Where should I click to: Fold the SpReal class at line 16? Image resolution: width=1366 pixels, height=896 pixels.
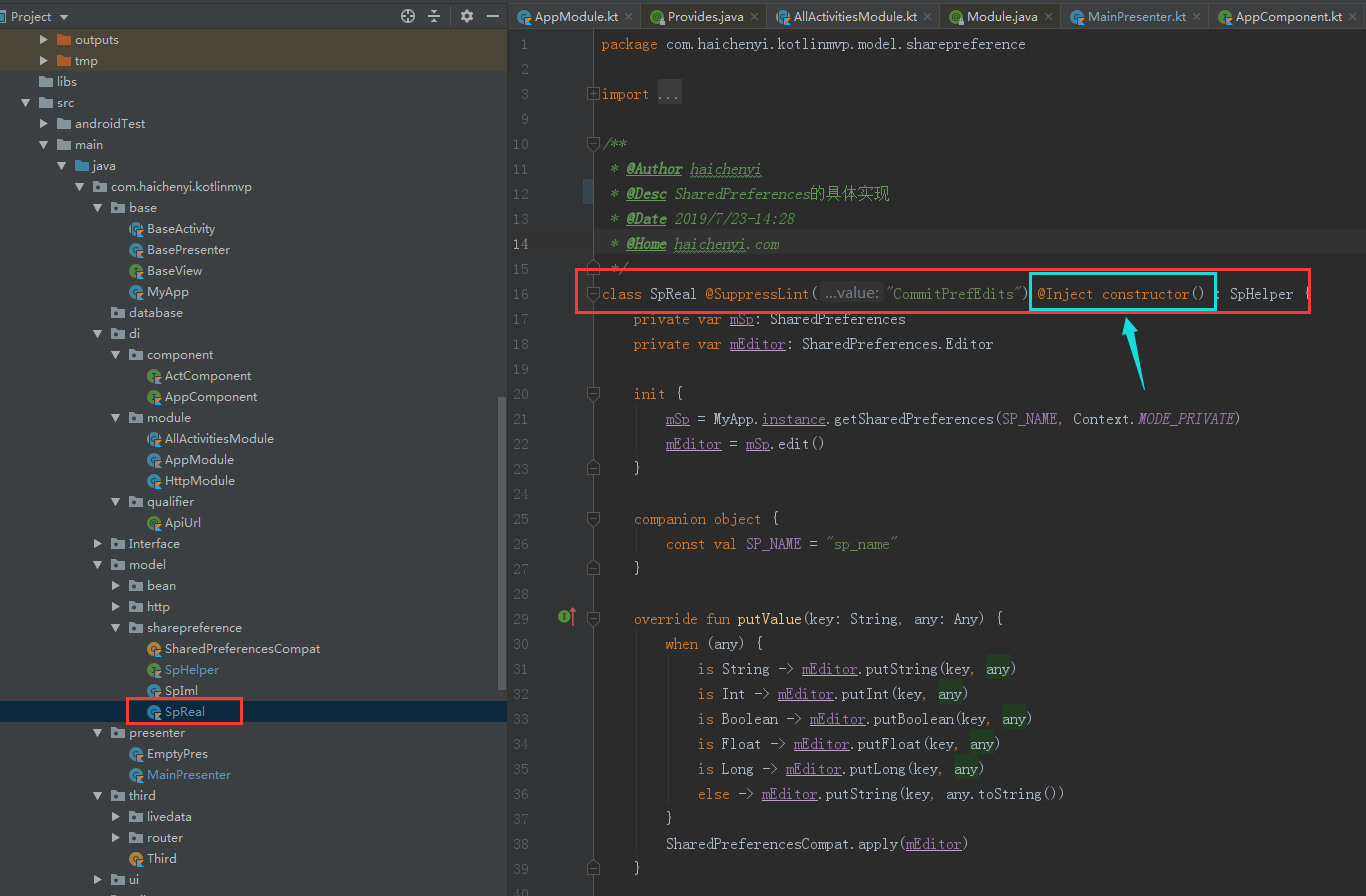tap(593, 294)
